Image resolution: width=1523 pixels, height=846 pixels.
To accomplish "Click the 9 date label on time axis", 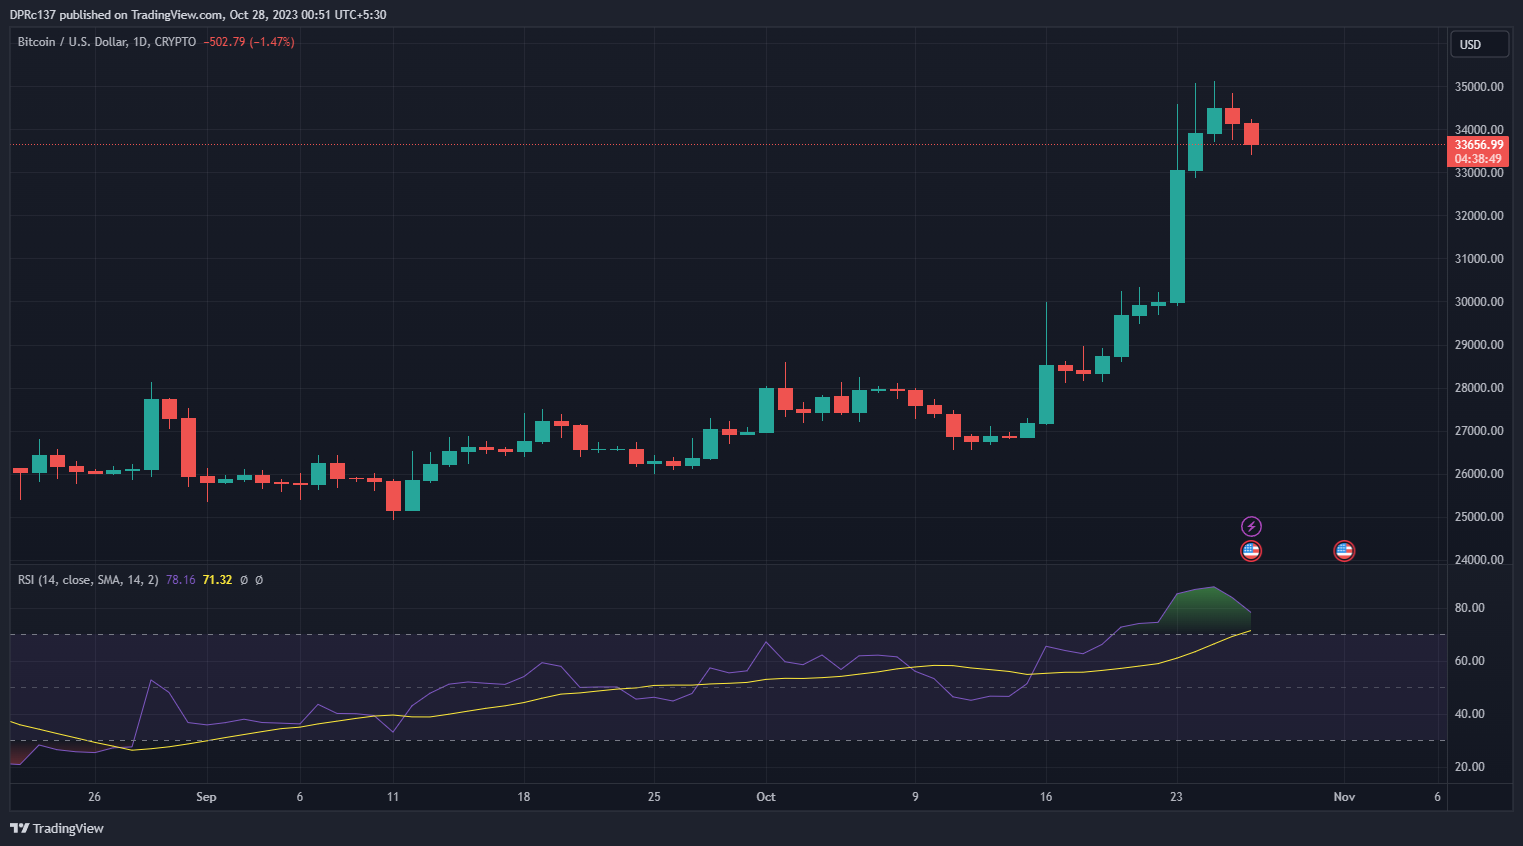I will tap(915, 797).
